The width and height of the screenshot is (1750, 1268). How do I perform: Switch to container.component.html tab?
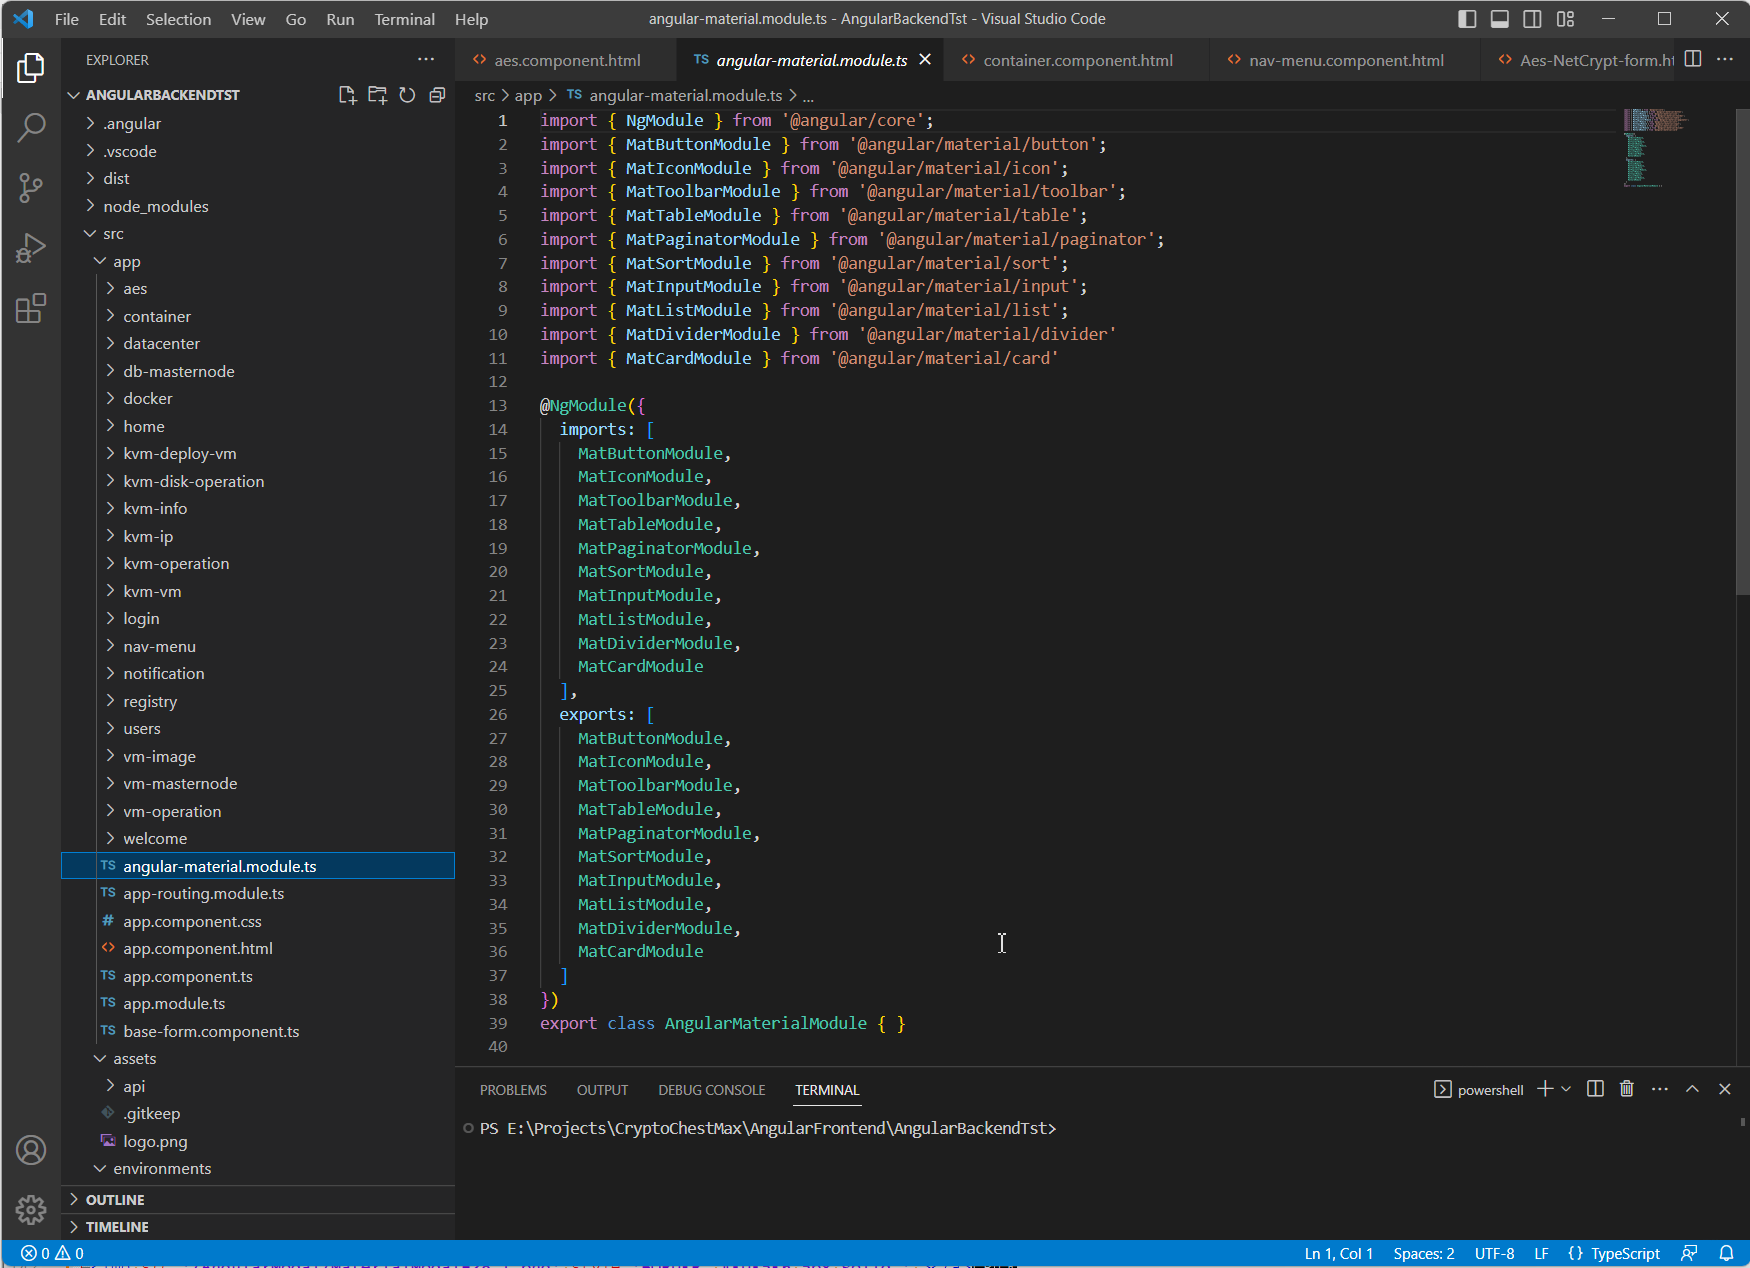click(x=1077, y=60)
